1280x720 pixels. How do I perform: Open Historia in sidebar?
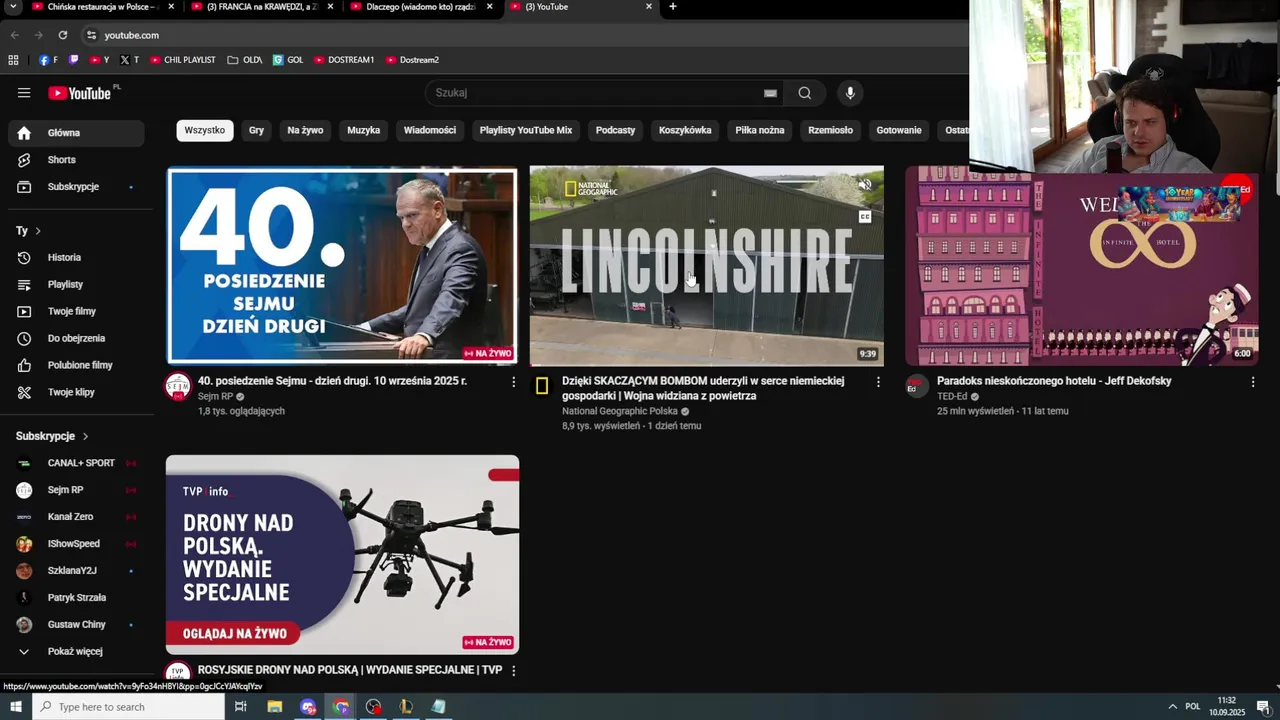click(77, 258)
